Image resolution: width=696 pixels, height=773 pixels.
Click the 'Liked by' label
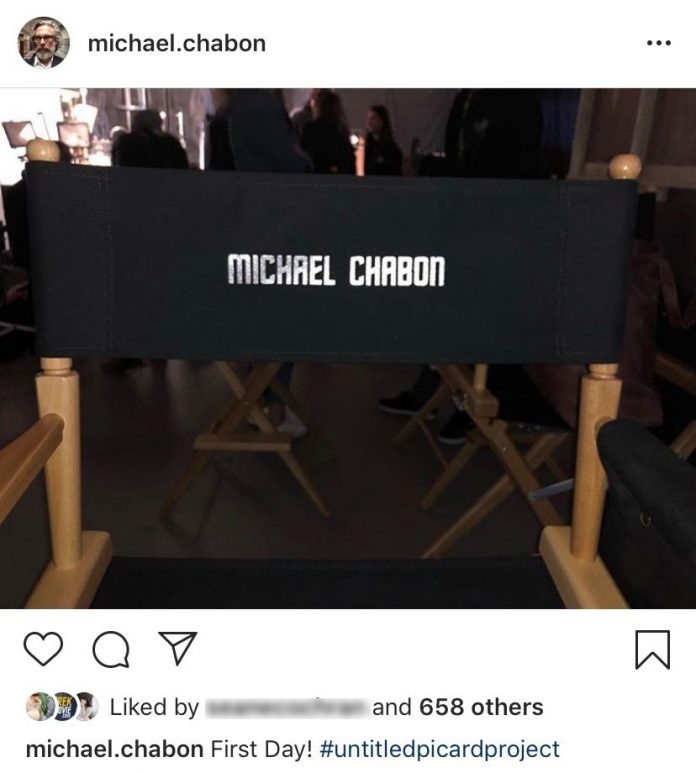(x=154, y=707)
